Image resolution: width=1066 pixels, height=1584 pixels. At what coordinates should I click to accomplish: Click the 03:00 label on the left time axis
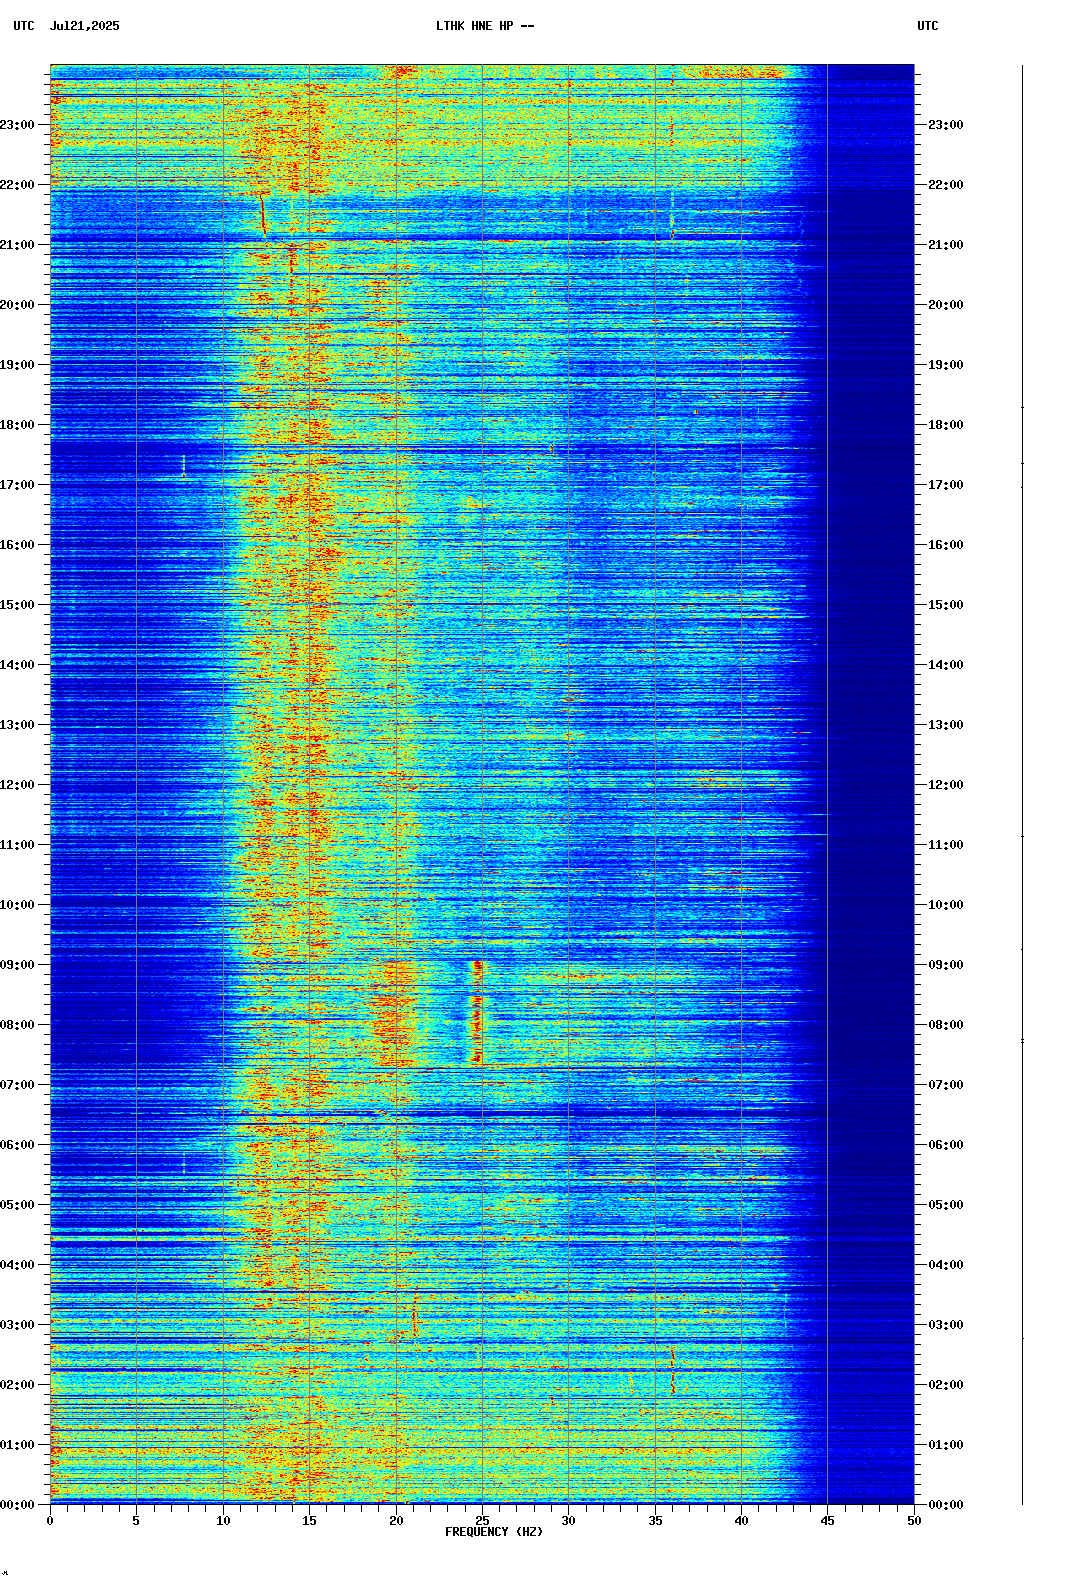tap(17, 1325)
